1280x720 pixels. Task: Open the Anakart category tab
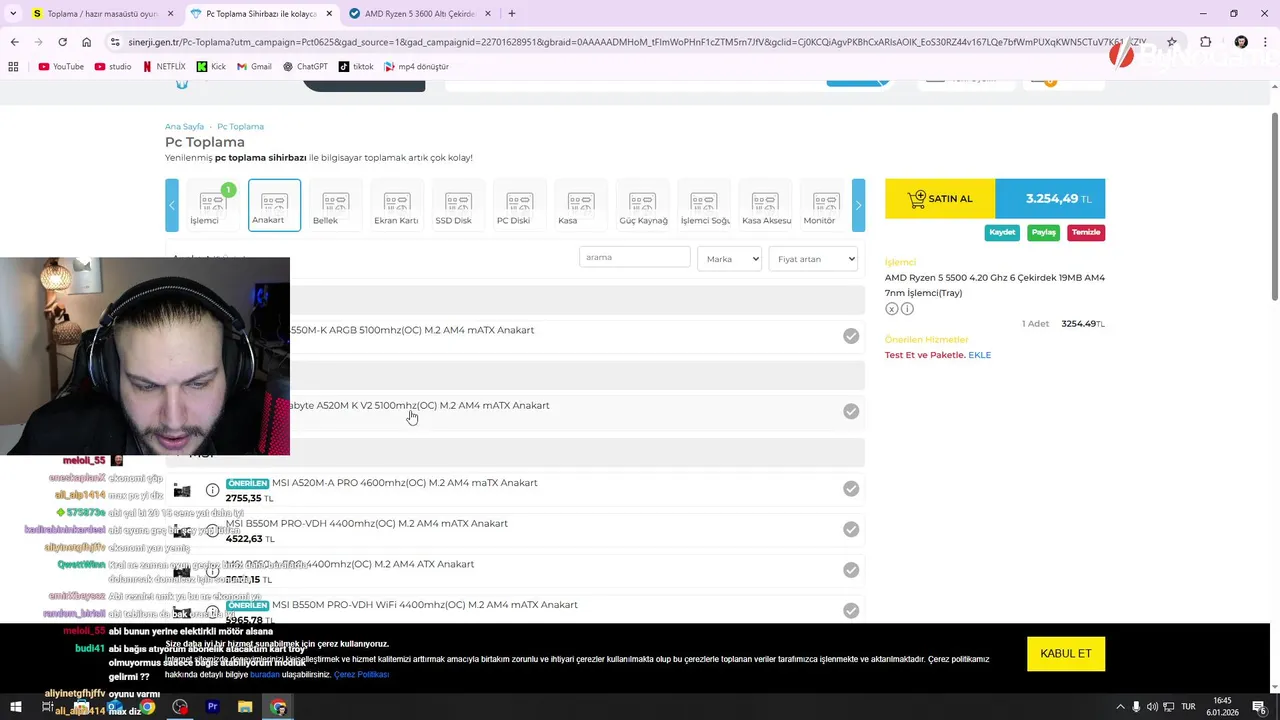click(x=274, y=205)
